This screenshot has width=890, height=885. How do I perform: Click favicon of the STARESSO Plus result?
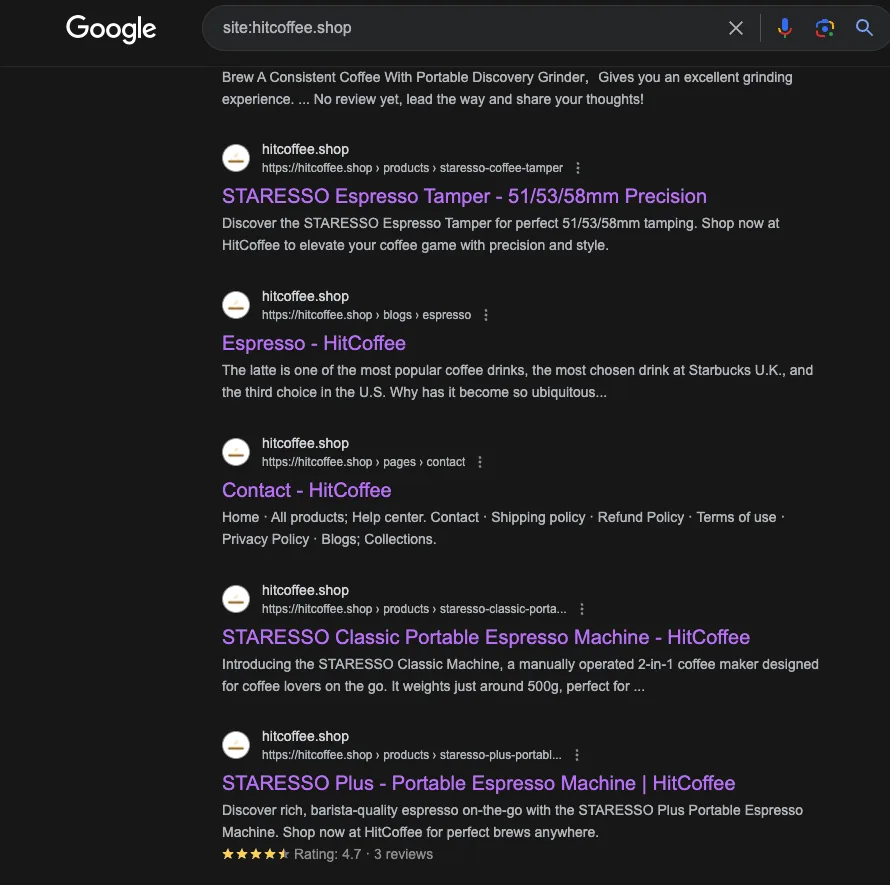[x=236, y=745]
